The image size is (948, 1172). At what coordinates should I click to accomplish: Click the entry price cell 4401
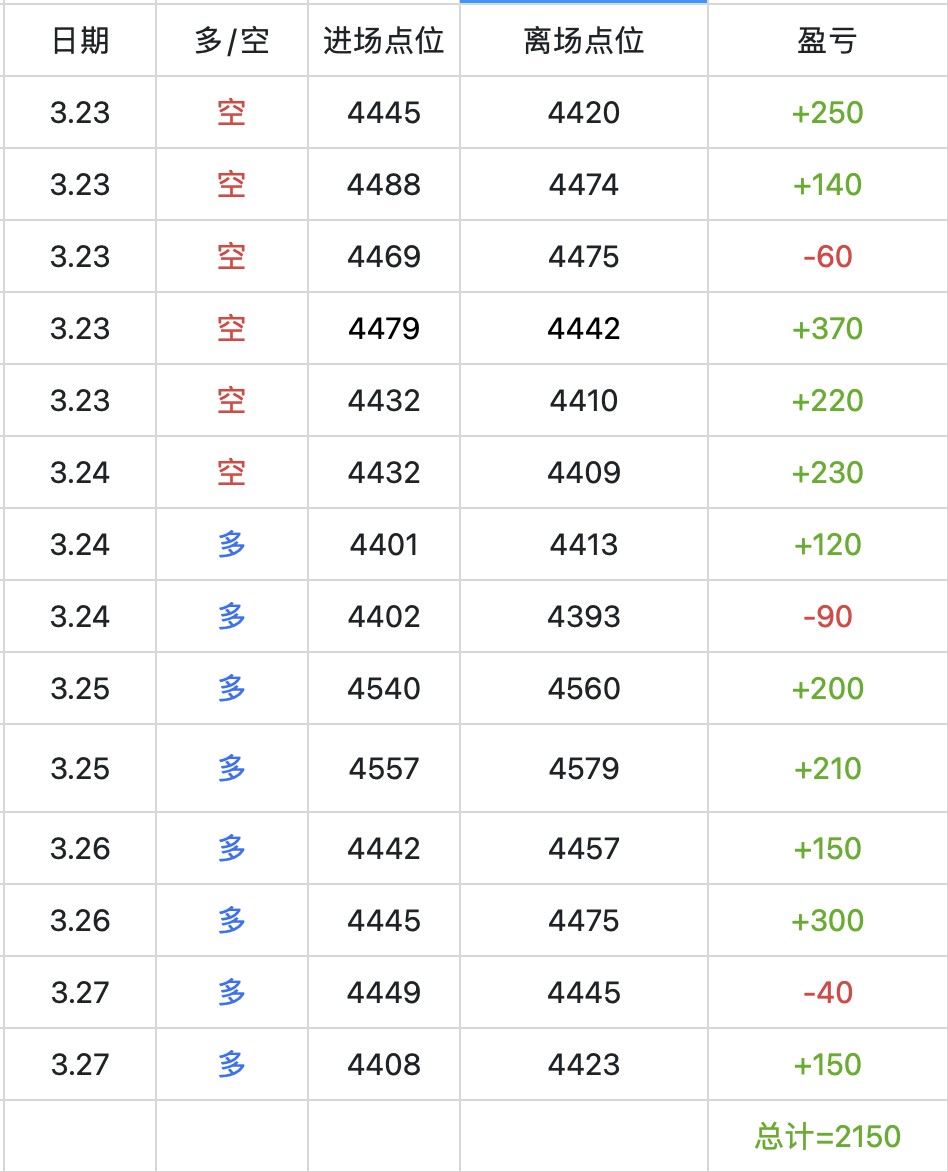pyautogui.click(x=384, y=545)
